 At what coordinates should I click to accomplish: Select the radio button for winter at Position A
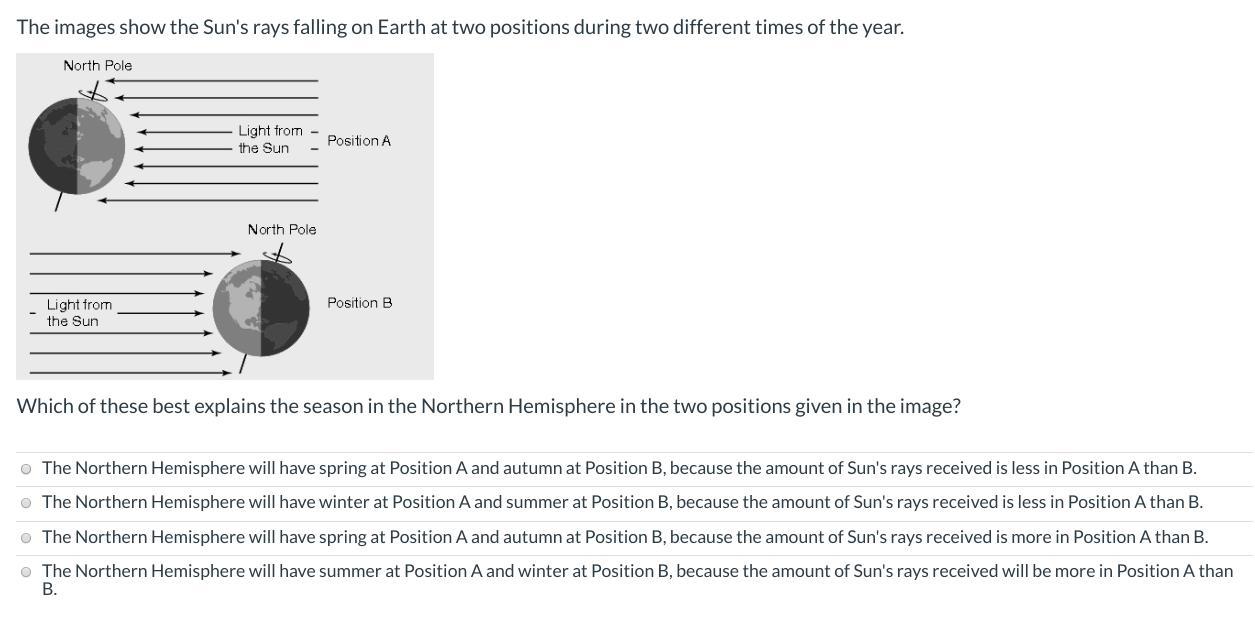point(26,502)
